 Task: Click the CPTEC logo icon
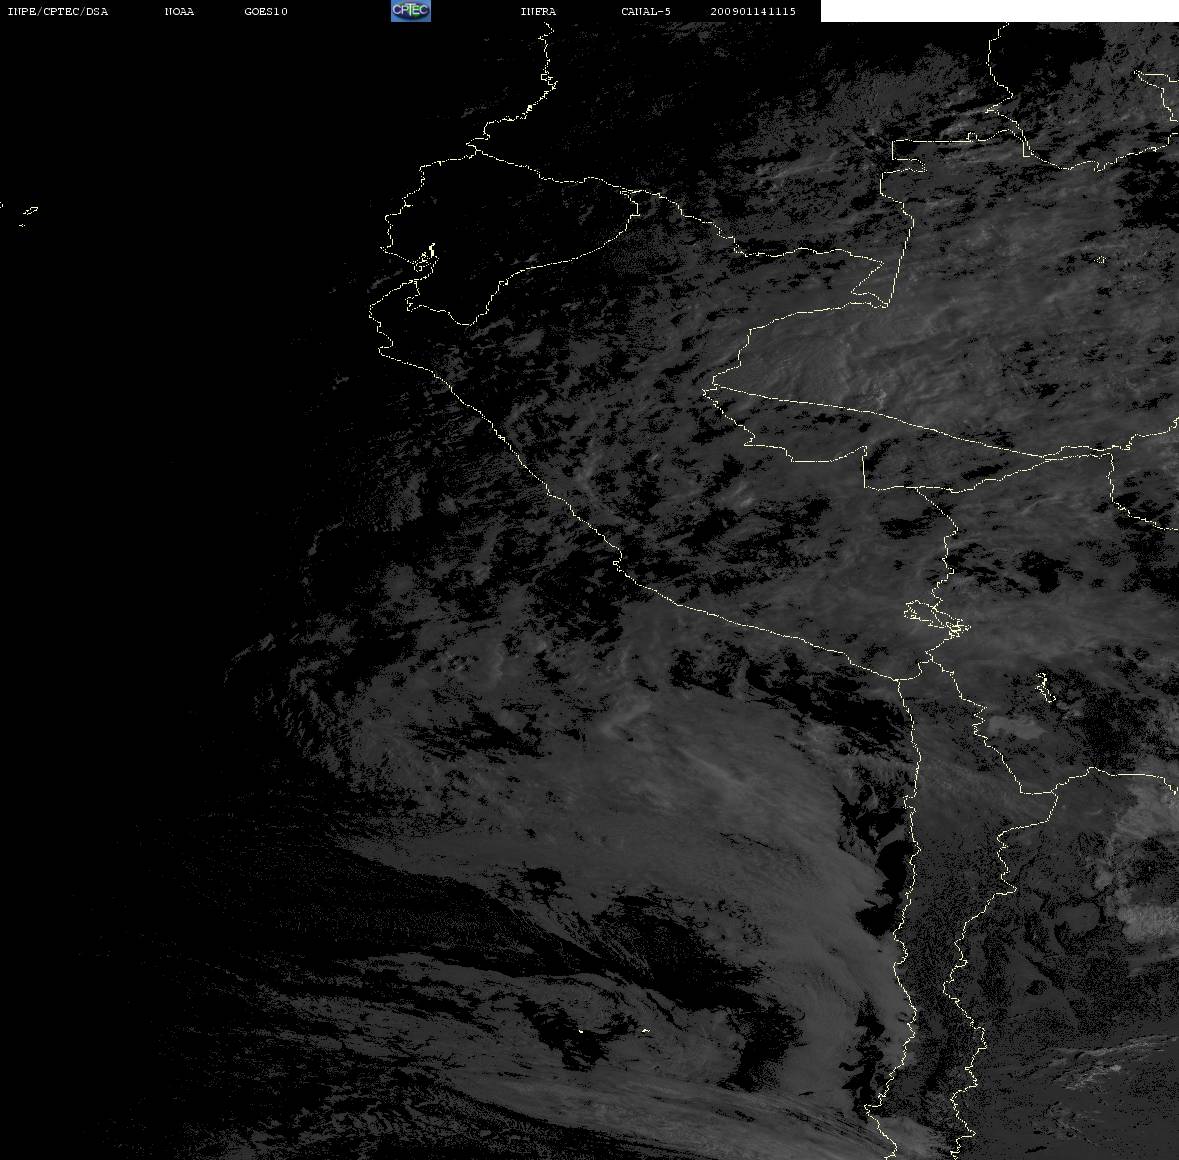411,11
